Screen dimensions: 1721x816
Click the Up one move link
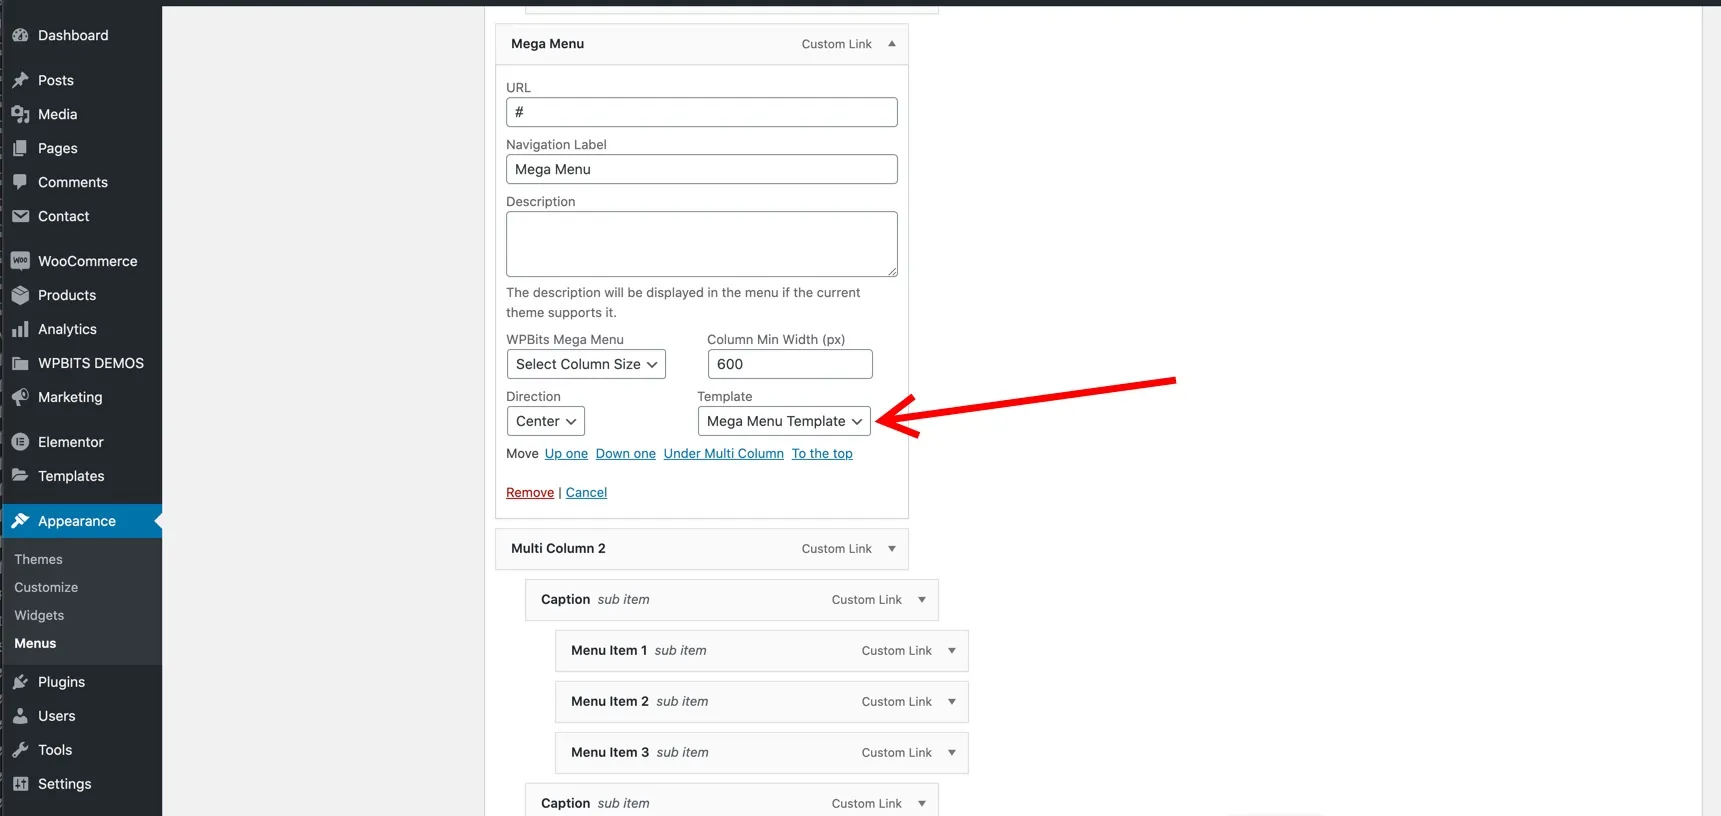[566, 454]
